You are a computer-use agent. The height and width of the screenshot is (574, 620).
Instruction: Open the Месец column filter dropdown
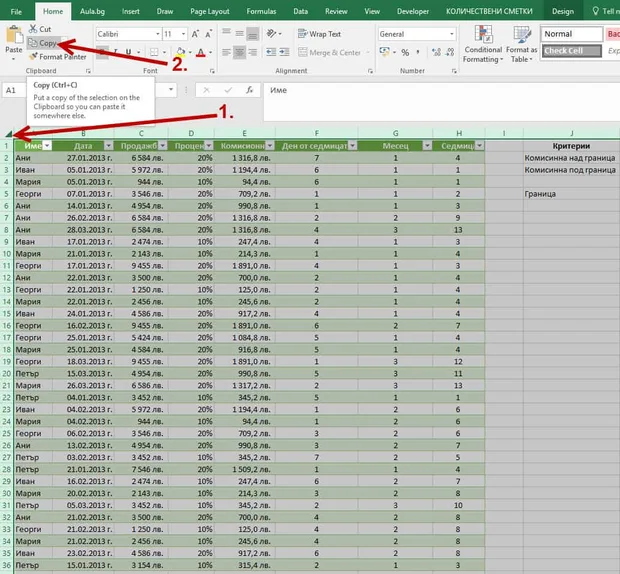pyautogui.click(x=427, y=146)
